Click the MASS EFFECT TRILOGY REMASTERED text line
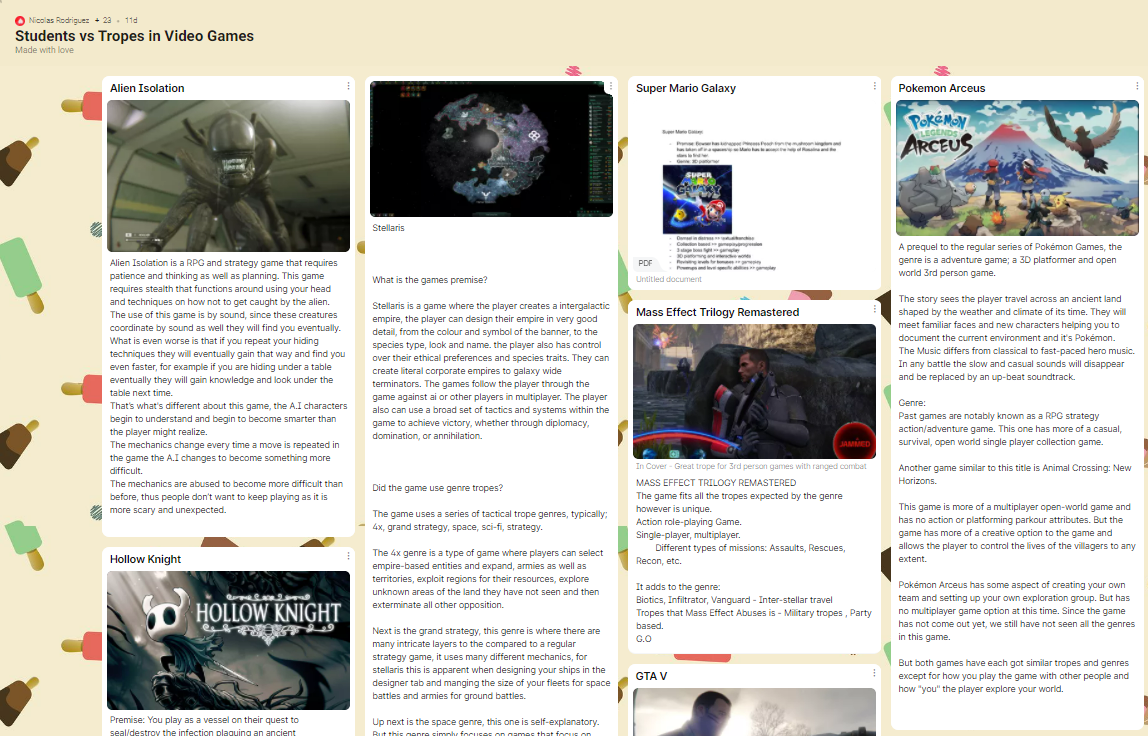 tap(716, 483)
